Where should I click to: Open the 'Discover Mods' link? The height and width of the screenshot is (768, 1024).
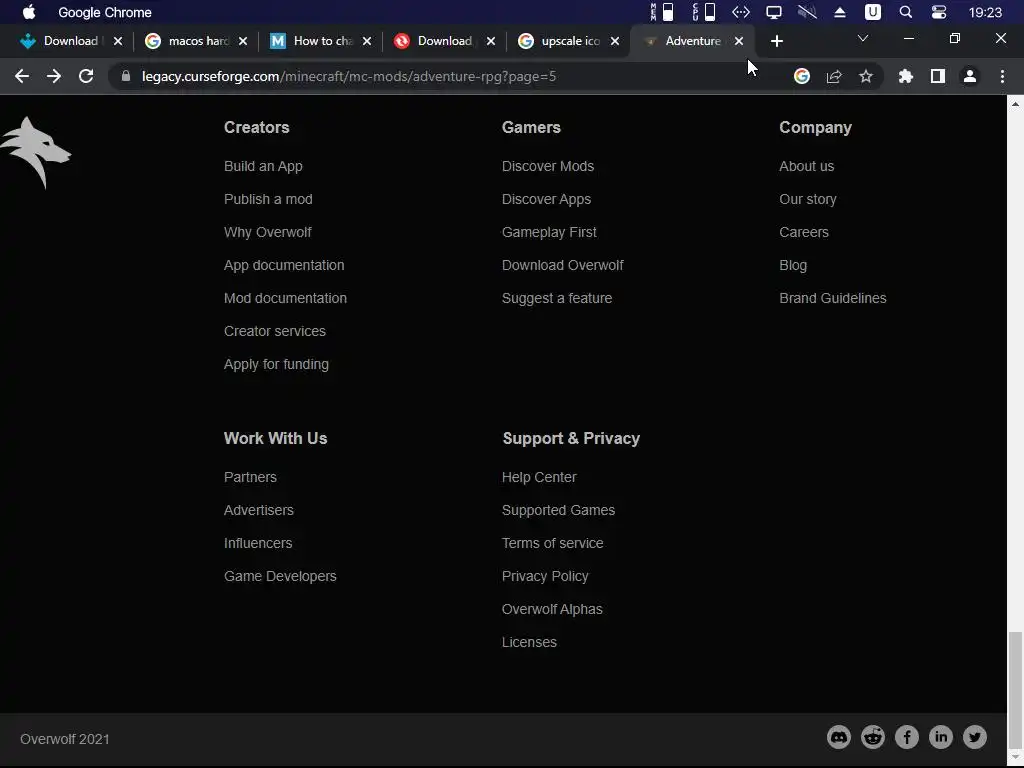click(548, 166)
